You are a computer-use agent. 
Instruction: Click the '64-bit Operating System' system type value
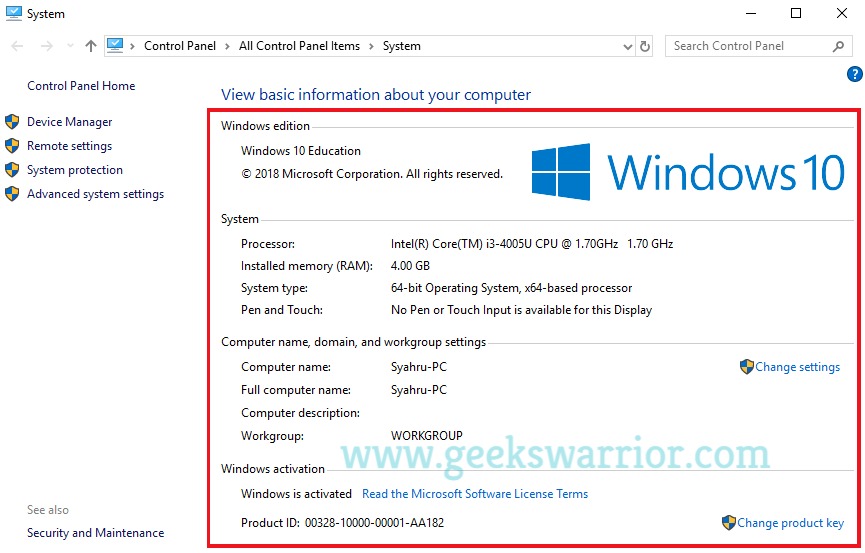(511, 288)
